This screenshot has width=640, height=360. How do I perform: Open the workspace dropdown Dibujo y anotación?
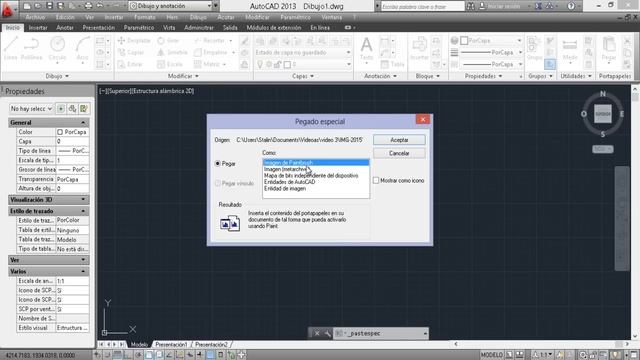[171, 6]
